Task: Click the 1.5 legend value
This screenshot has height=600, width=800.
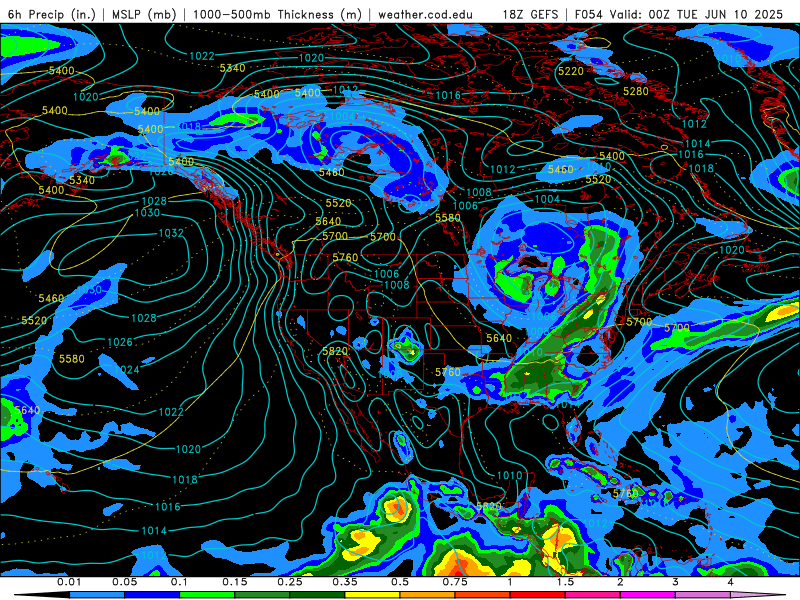Action: [x=565, y=582]
